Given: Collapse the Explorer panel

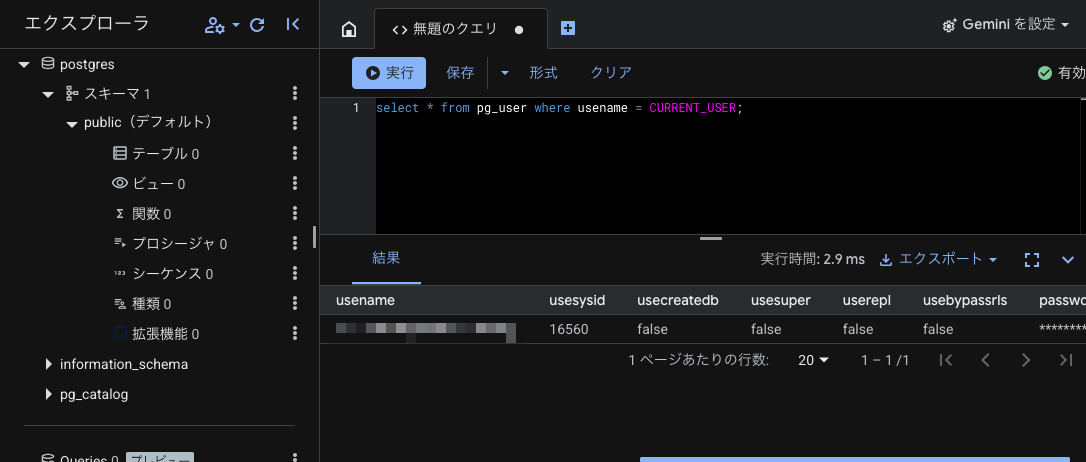Looking at the screenshot, I should coord(292,24).
